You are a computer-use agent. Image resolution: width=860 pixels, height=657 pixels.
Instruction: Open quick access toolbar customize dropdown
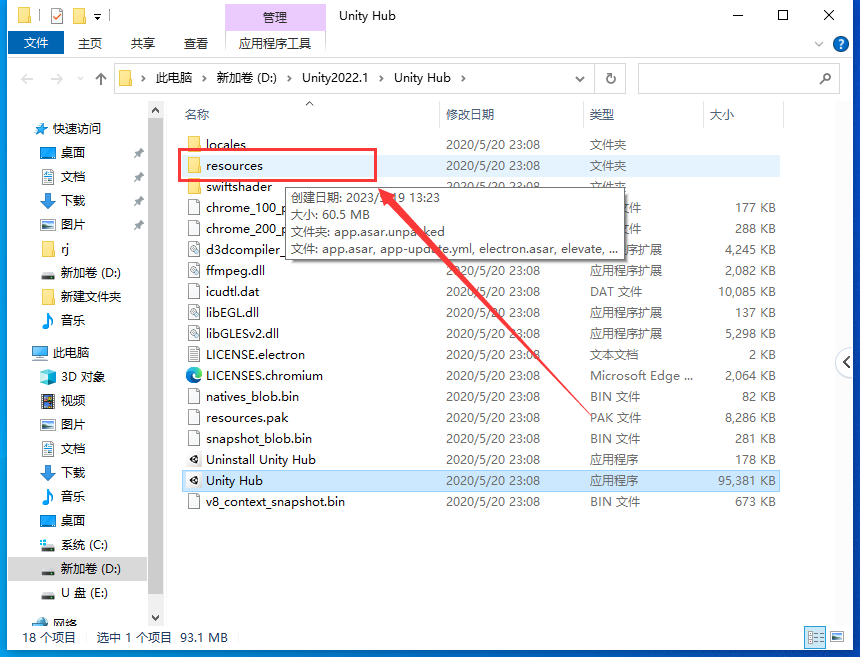pyautogui.click(x=97, y=16)
